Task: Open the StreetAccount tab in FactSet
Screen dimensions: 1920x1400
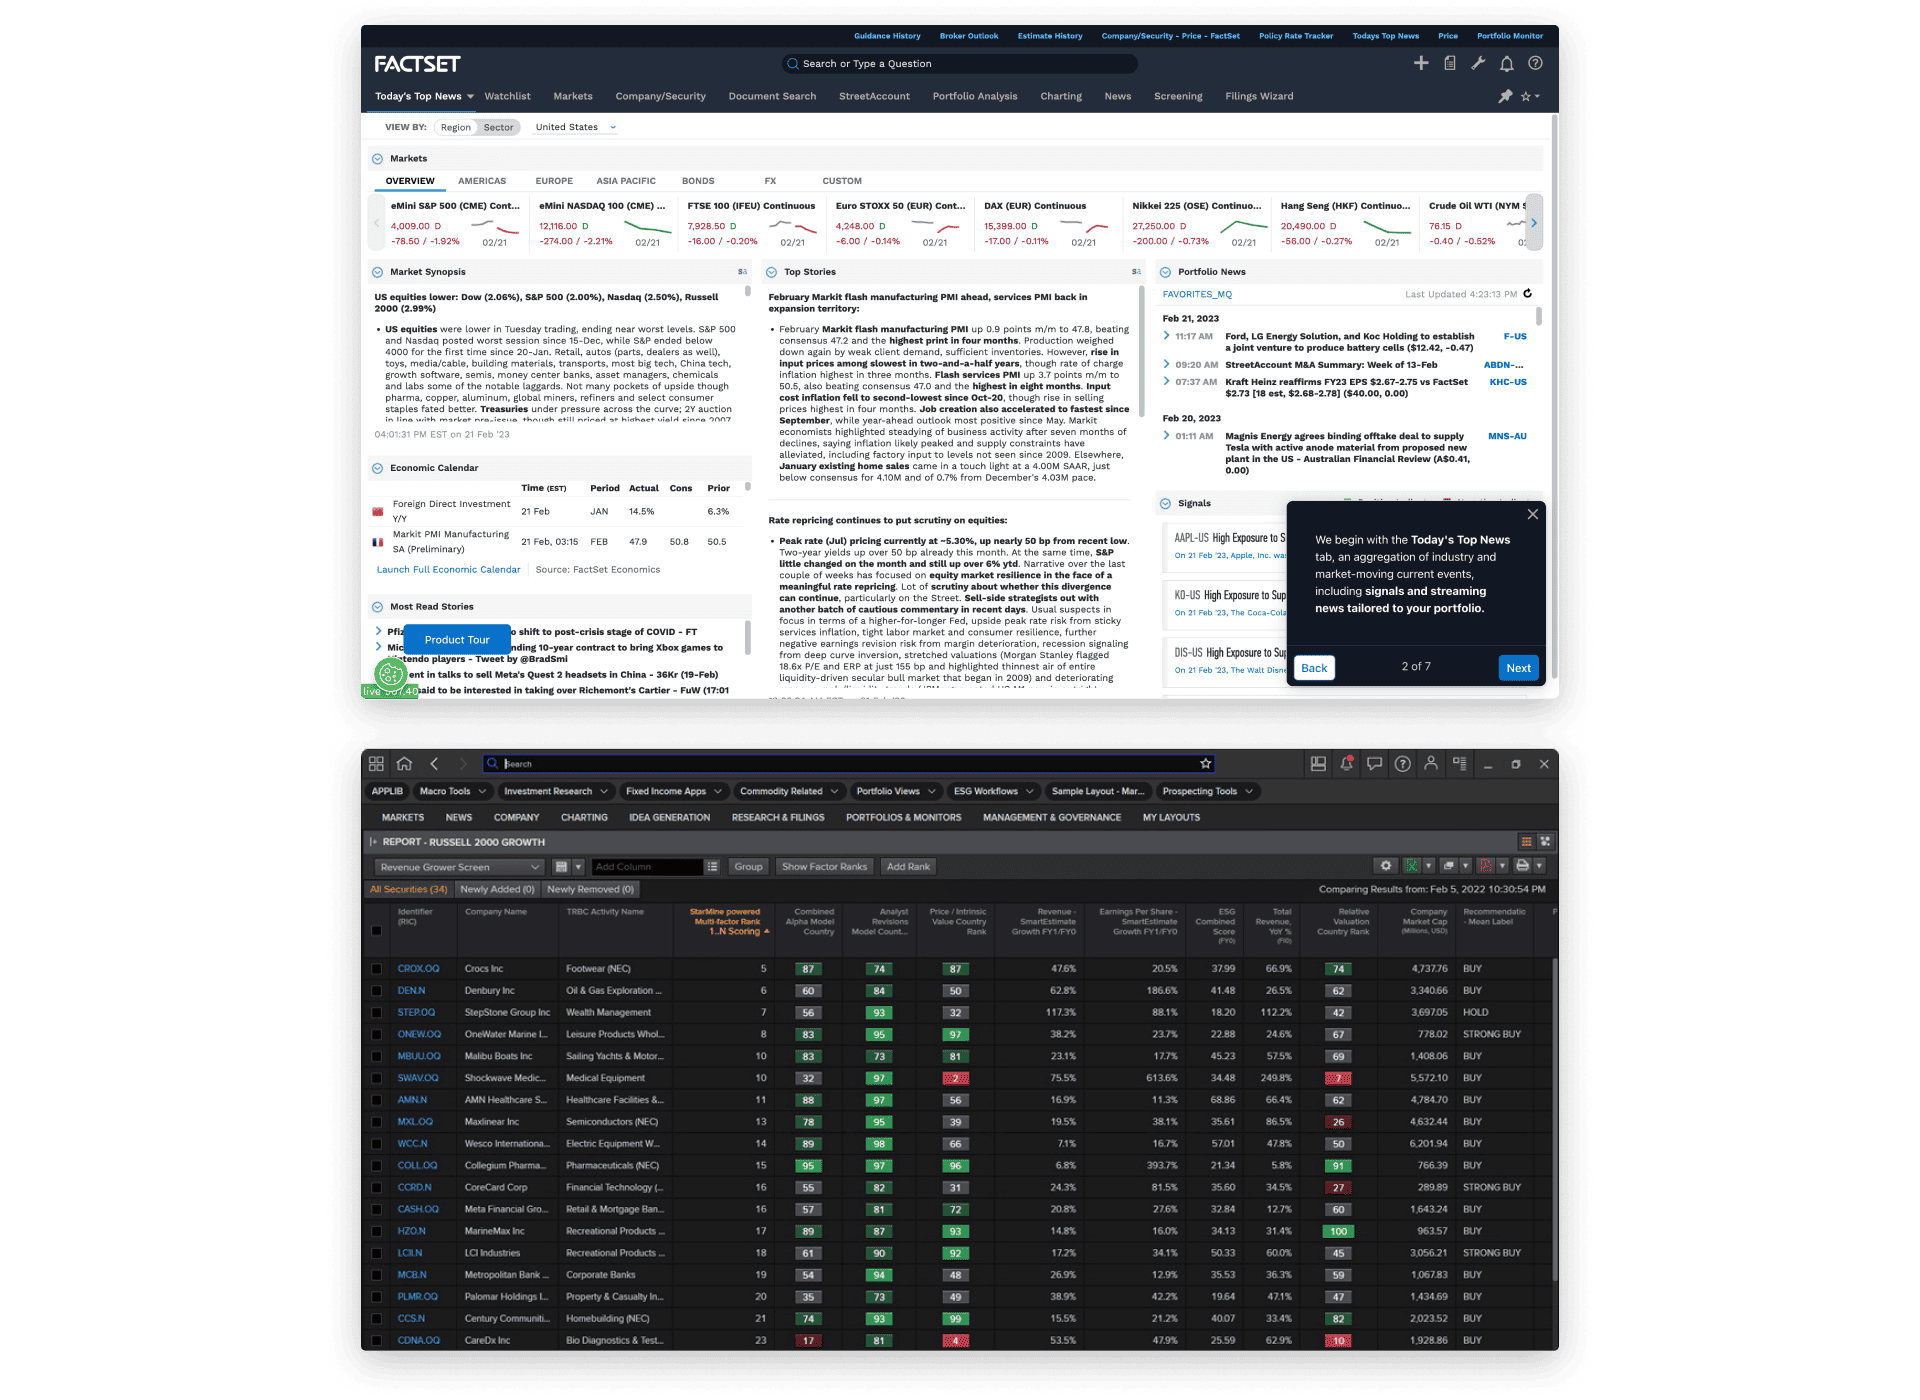Action: tap(874, 96)
